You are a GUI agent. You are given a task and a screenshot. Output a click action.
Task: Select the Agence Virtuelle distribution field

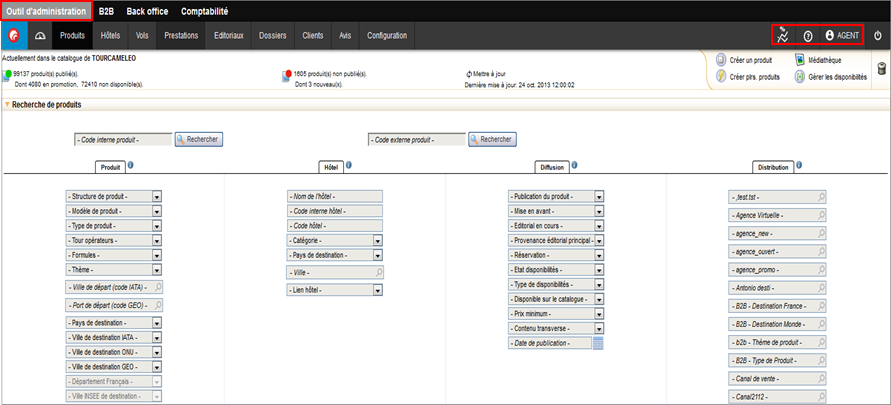[x=778, y=215]
